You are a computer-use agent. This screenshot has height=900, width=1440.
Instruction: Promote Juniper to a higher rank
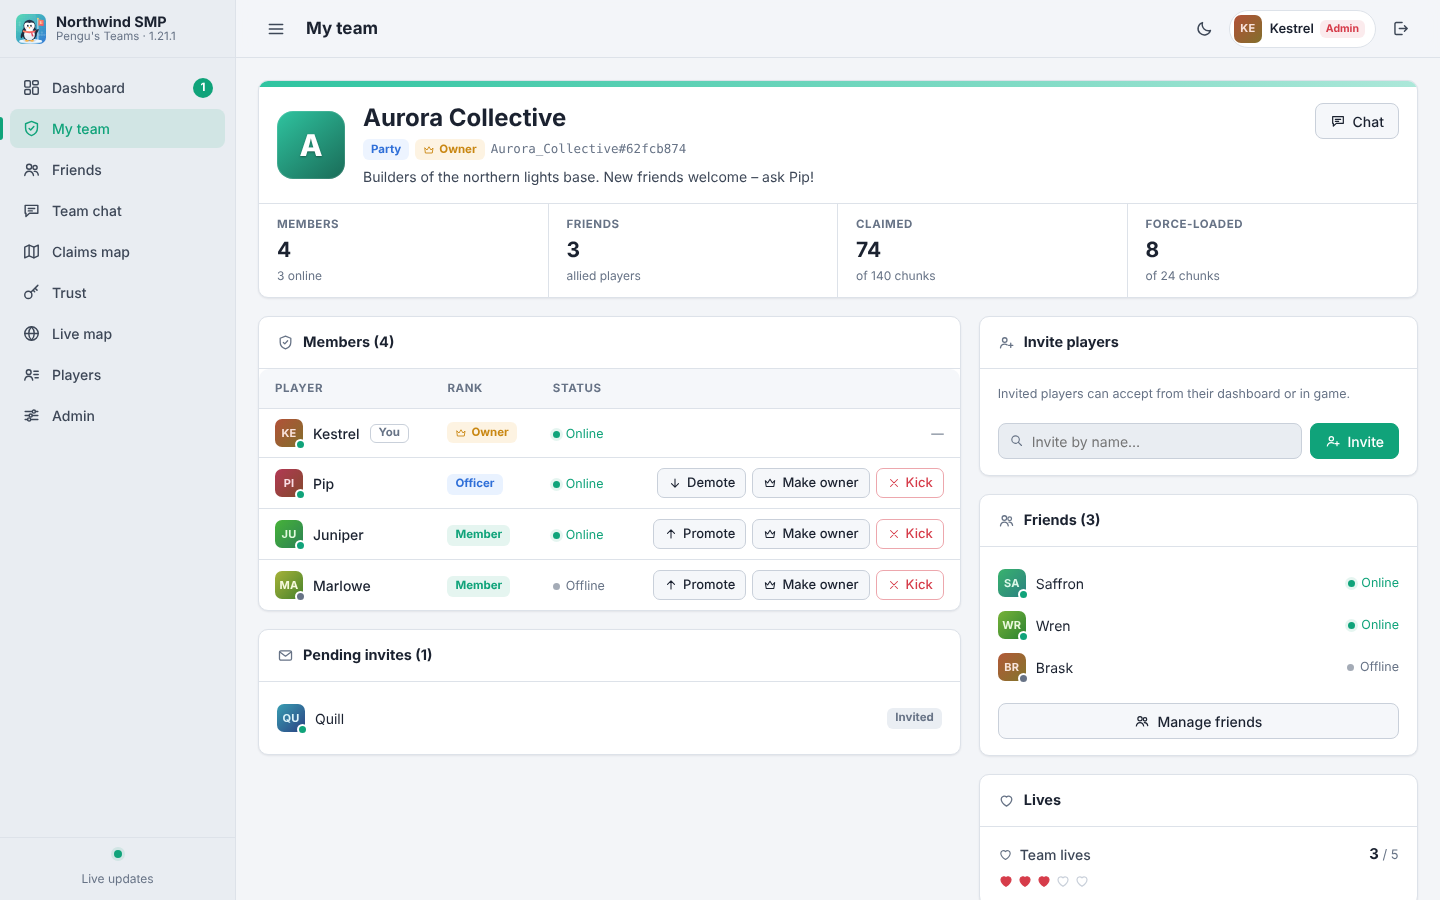pos(699,534)
